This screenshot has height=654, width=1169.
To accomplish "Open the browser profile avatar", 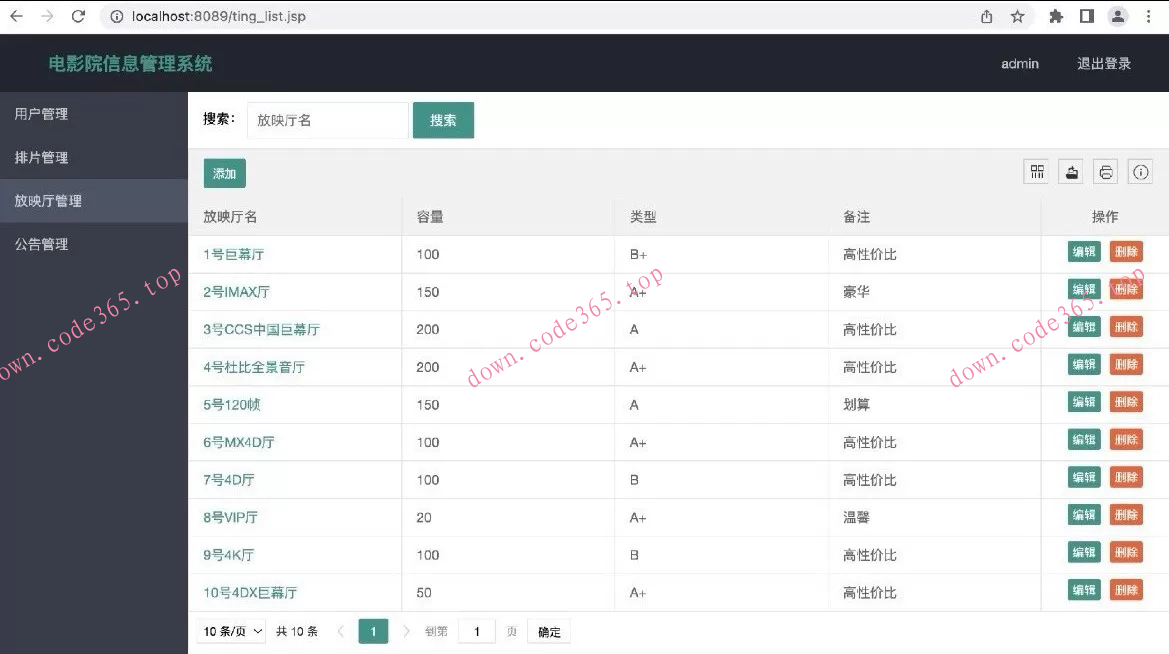I will click(1118, 16).
